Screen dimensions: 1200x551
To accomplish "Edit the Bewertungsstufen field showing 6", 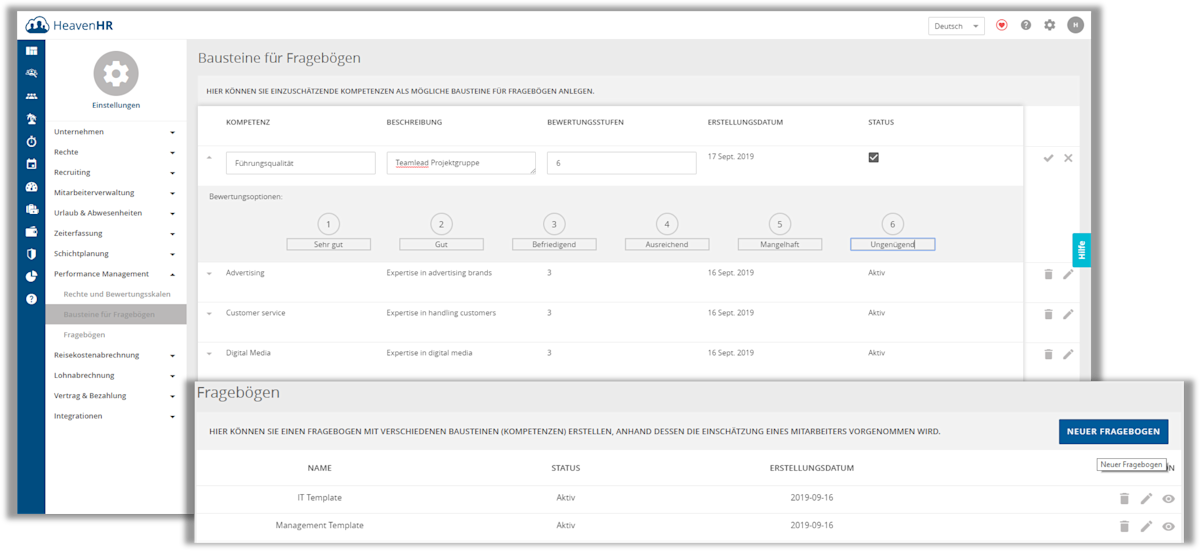I will pyautogui.click(x=621, y=163).
